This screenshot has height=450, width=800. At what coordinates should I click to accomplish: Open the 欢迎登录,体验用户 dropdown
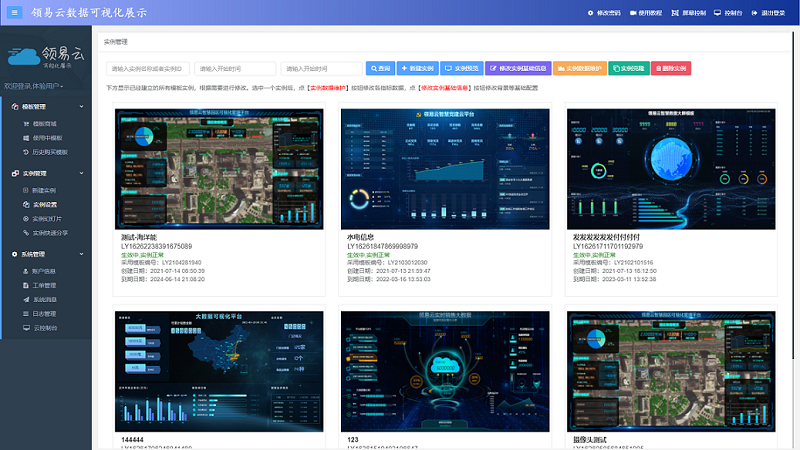[34, 86]
